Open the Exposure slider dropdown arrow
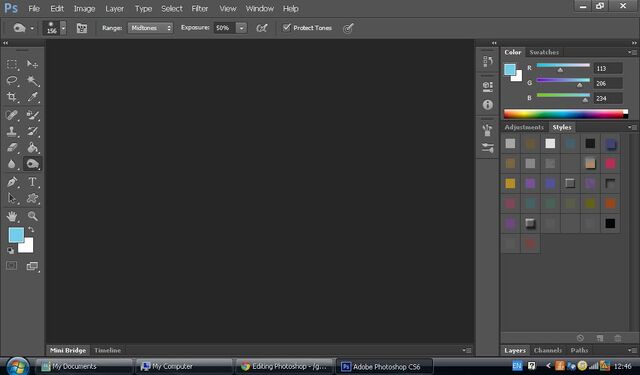The image size is (640, 375). coord(242,28)
